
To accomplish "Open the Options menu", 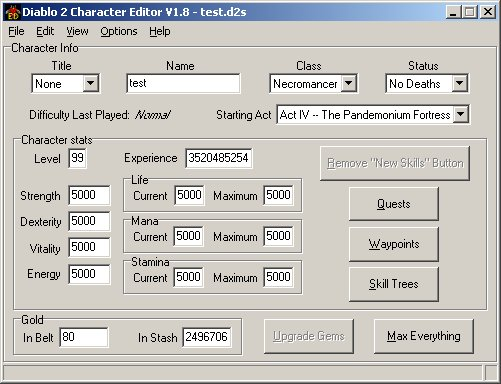I will (119, 31).
